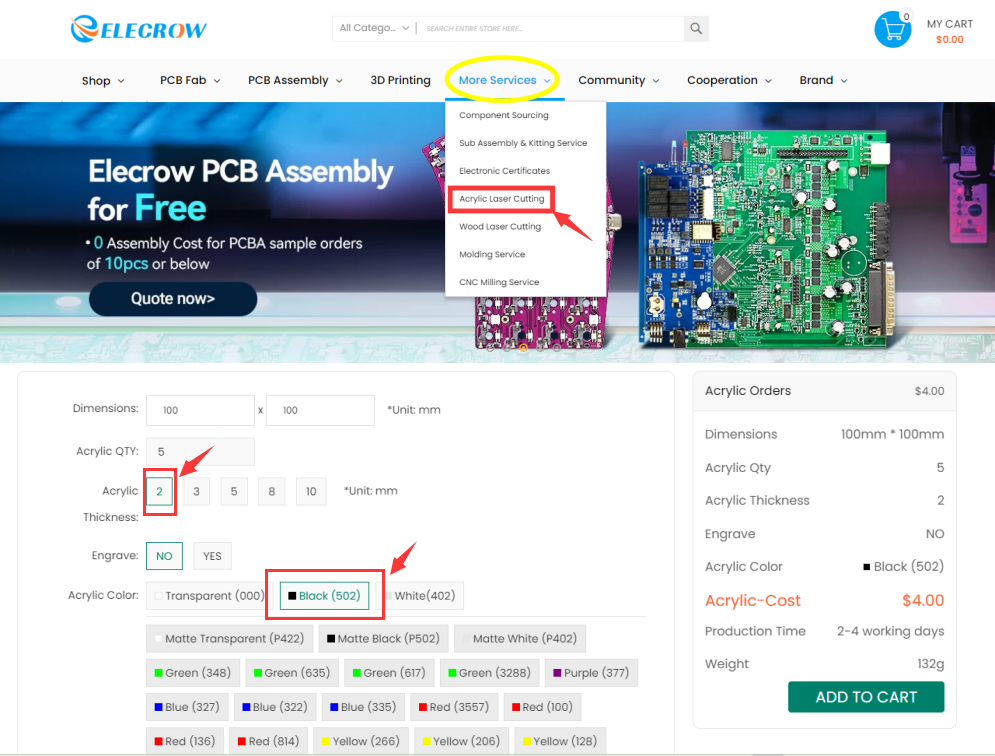Click the orange active carousel dot
Image resolution: width=995 pixels, height=756 pixels.
(523, 348)
